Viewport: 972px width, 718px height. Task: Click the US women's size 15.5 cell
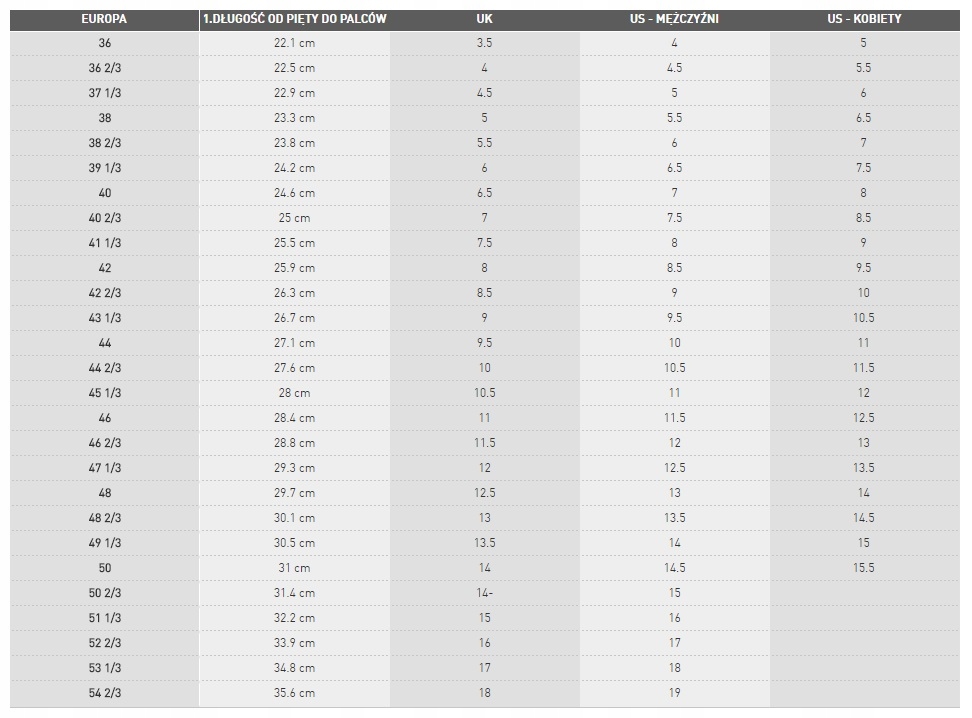tap(864, 568)
